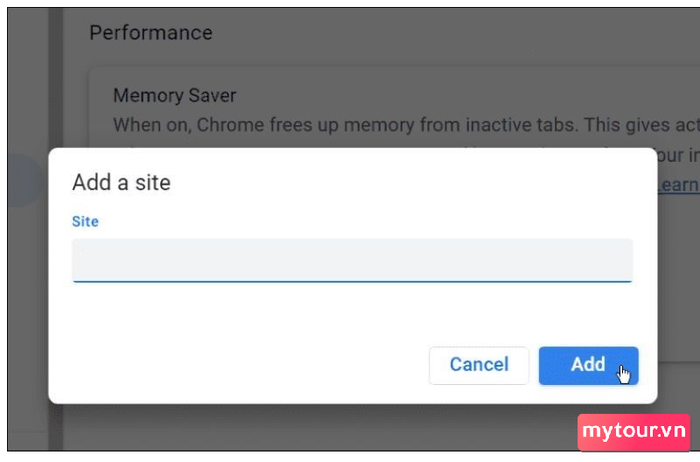Focus the Site text input field

tap(352, 260)
